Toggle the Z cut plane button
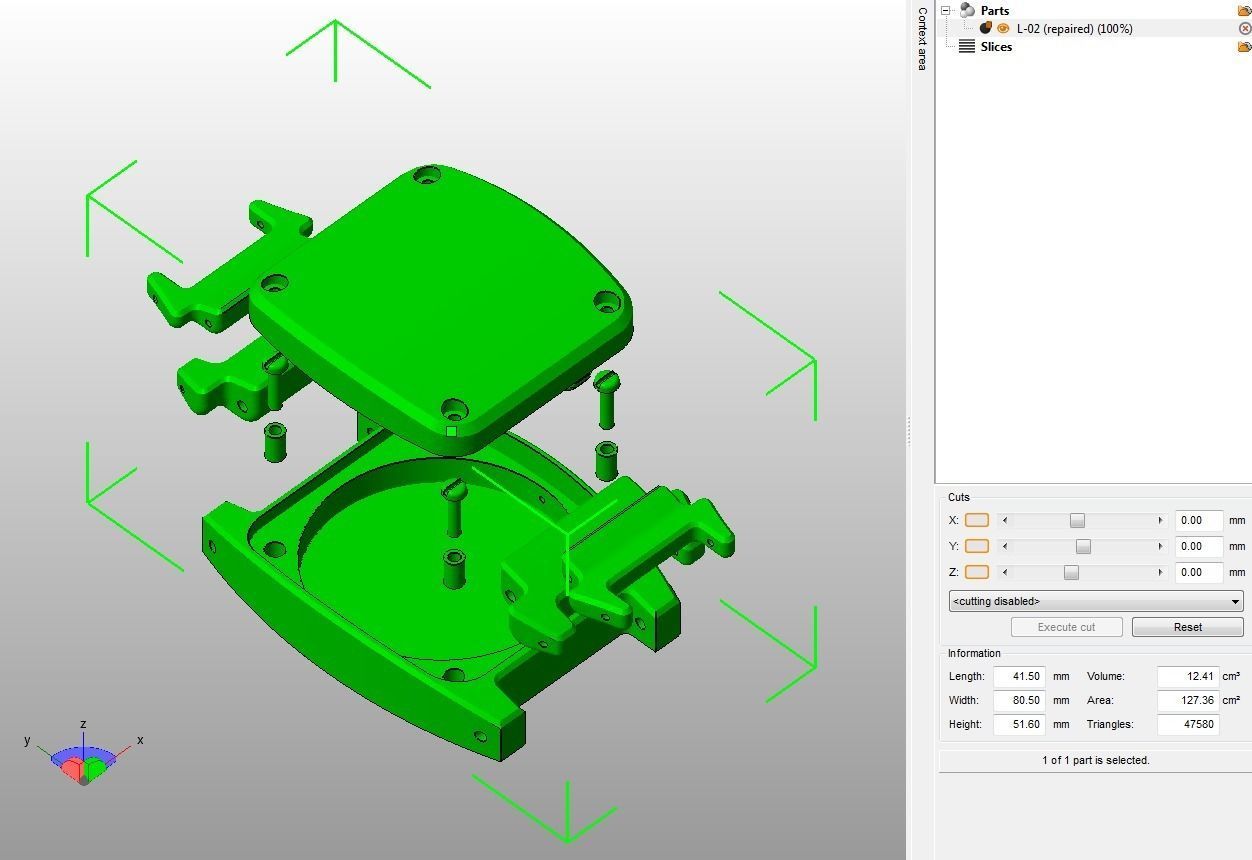The width and height of the screenshot is (1252, 860). click(977, 572)
